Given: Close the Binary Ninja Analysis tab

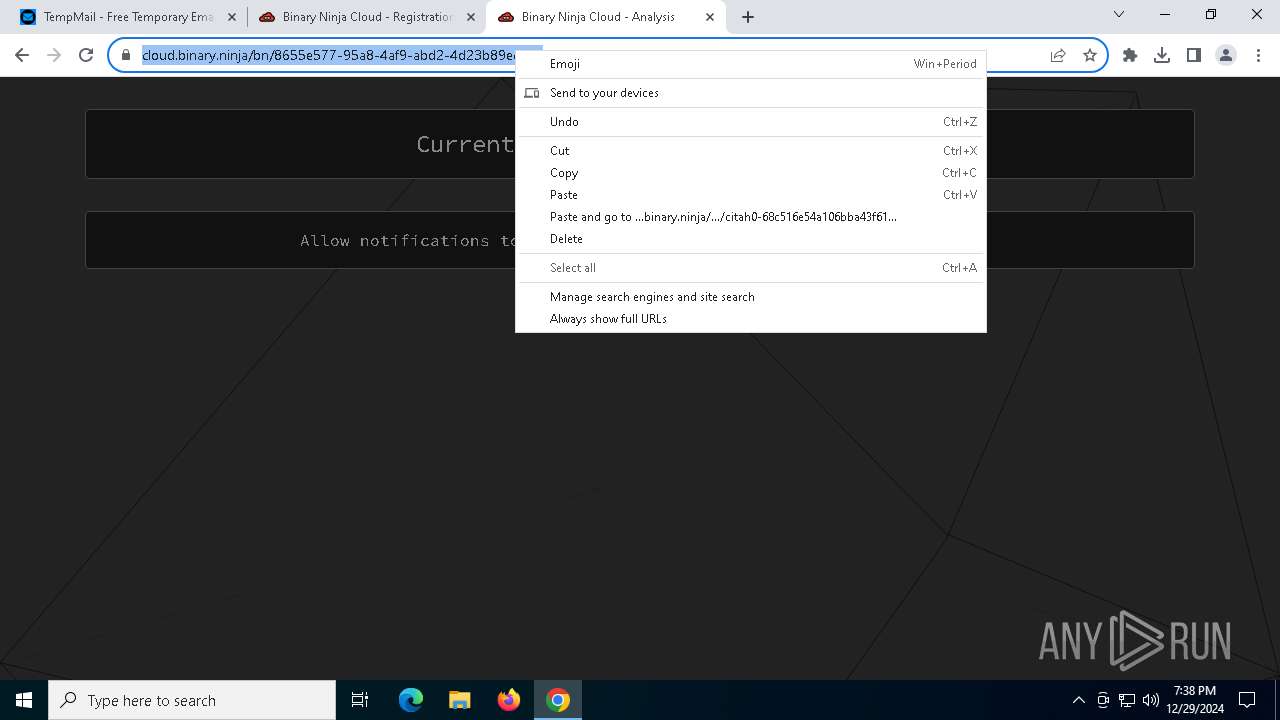Looking at the screenshot, I should click(710, 17).
